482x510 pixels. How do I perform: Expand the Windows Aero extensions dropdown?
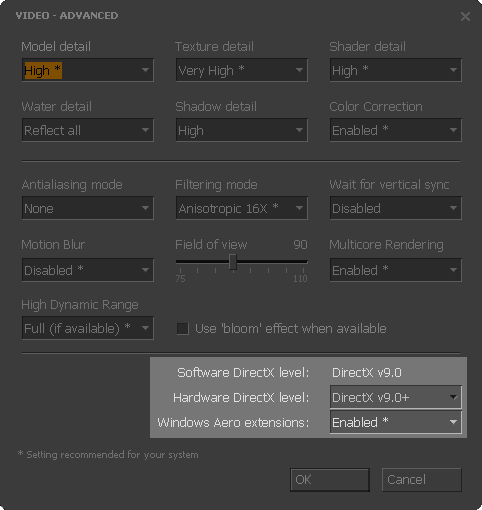click(x=396, y=422)
